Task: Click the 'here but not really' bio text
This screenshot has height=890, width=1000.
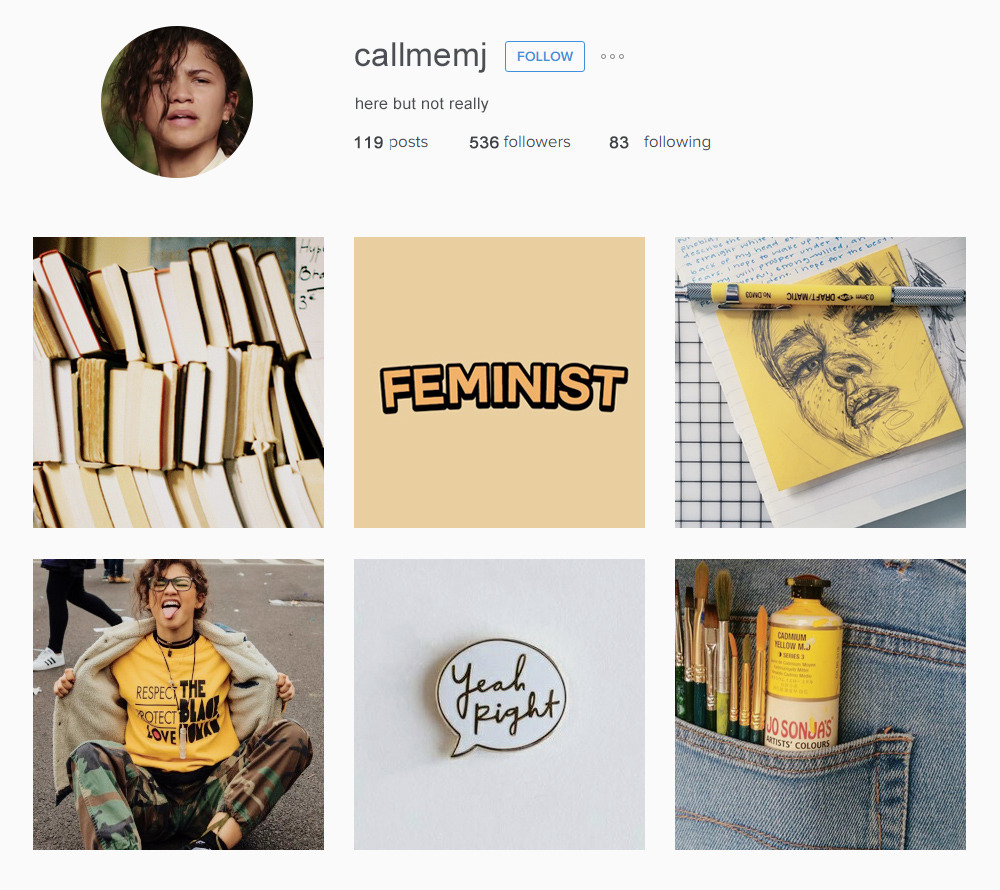Action: tap(422, 103)
